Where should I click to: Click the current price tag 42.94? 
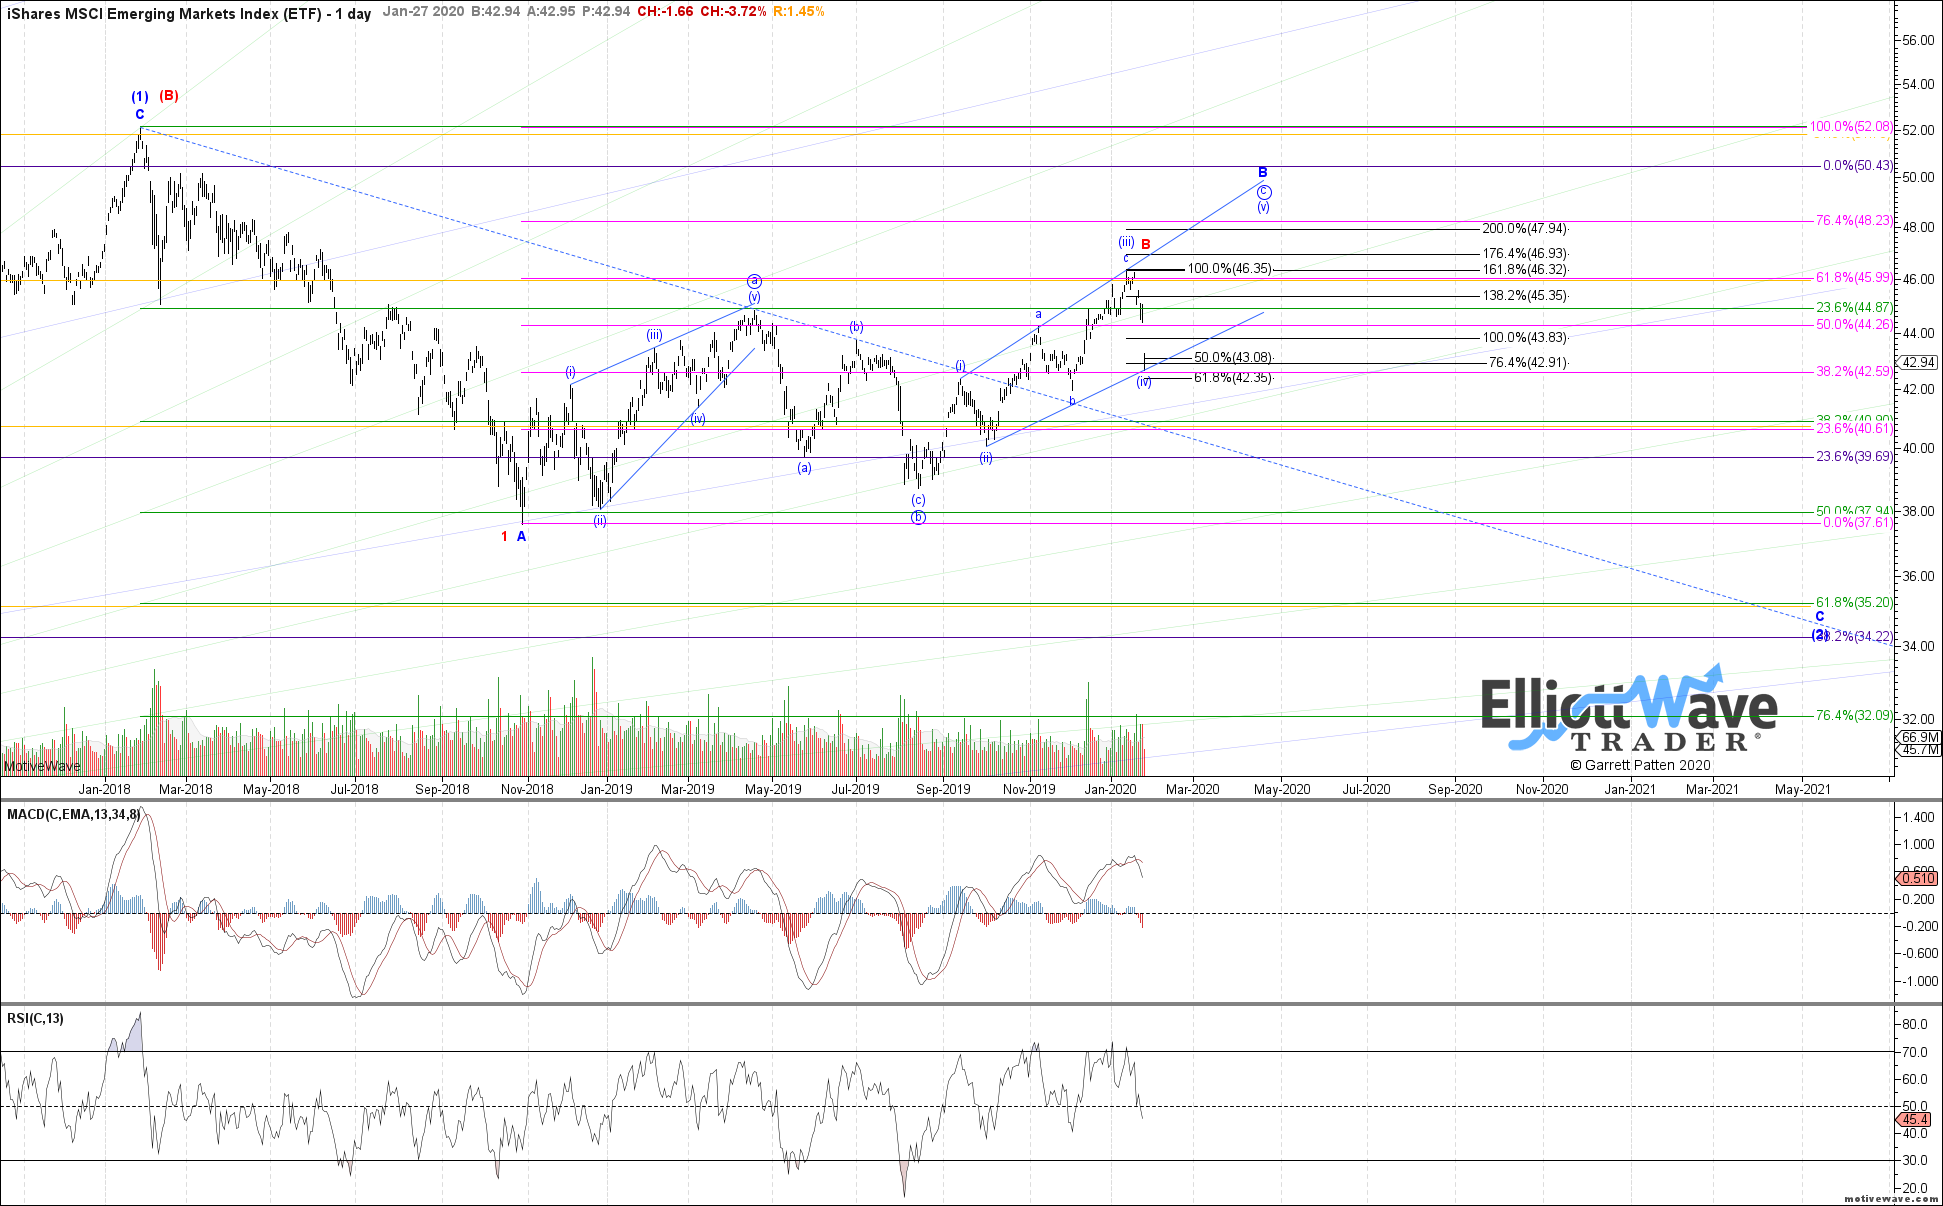point(1920,362)
